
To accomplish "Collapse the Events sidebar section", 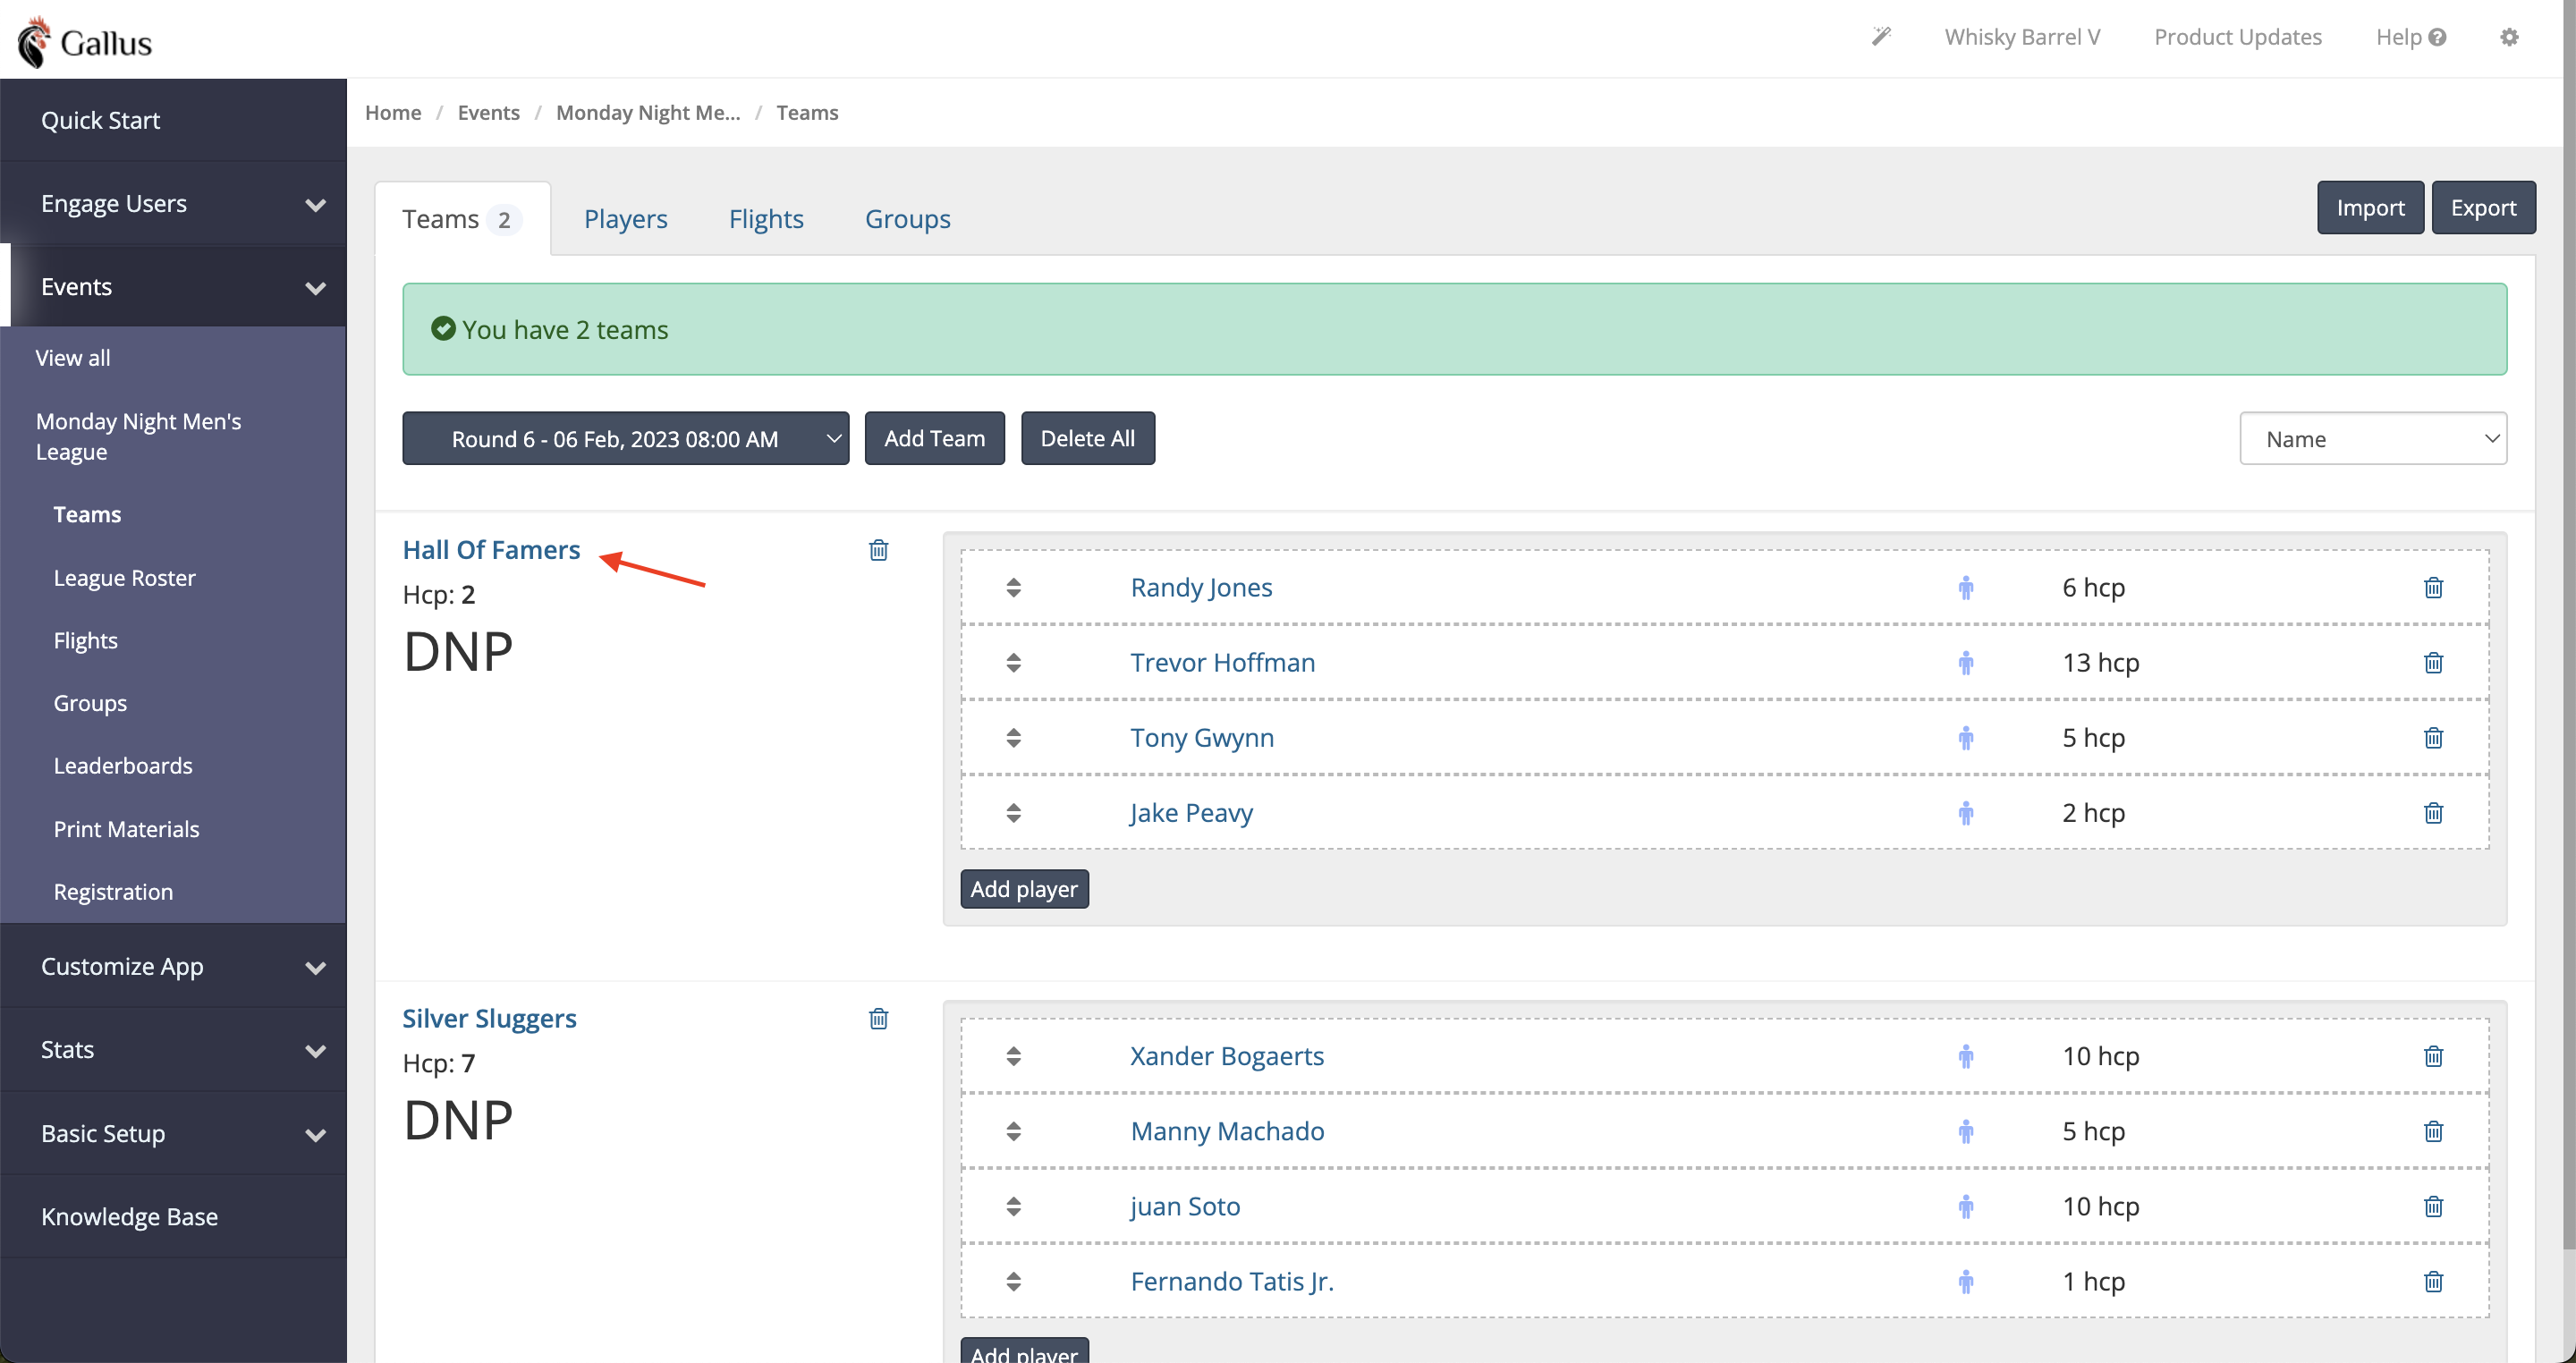I will pyautogui.click(x=173, y=286).
